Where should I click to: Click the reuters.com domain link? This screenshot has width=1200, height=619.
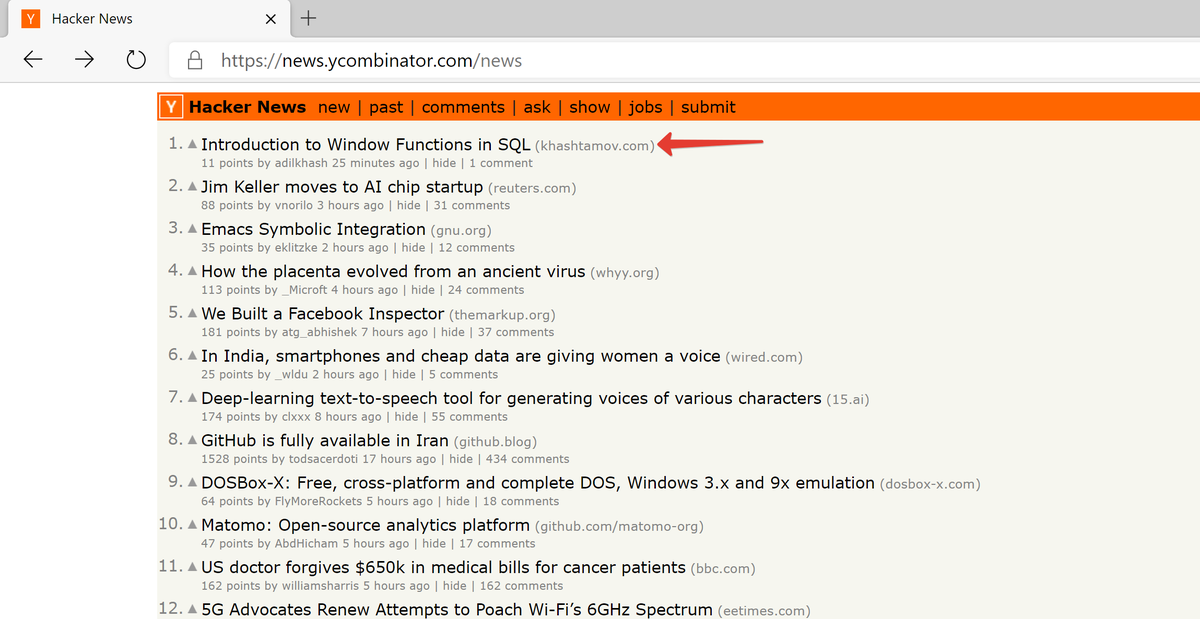click(x=532, y=188)
